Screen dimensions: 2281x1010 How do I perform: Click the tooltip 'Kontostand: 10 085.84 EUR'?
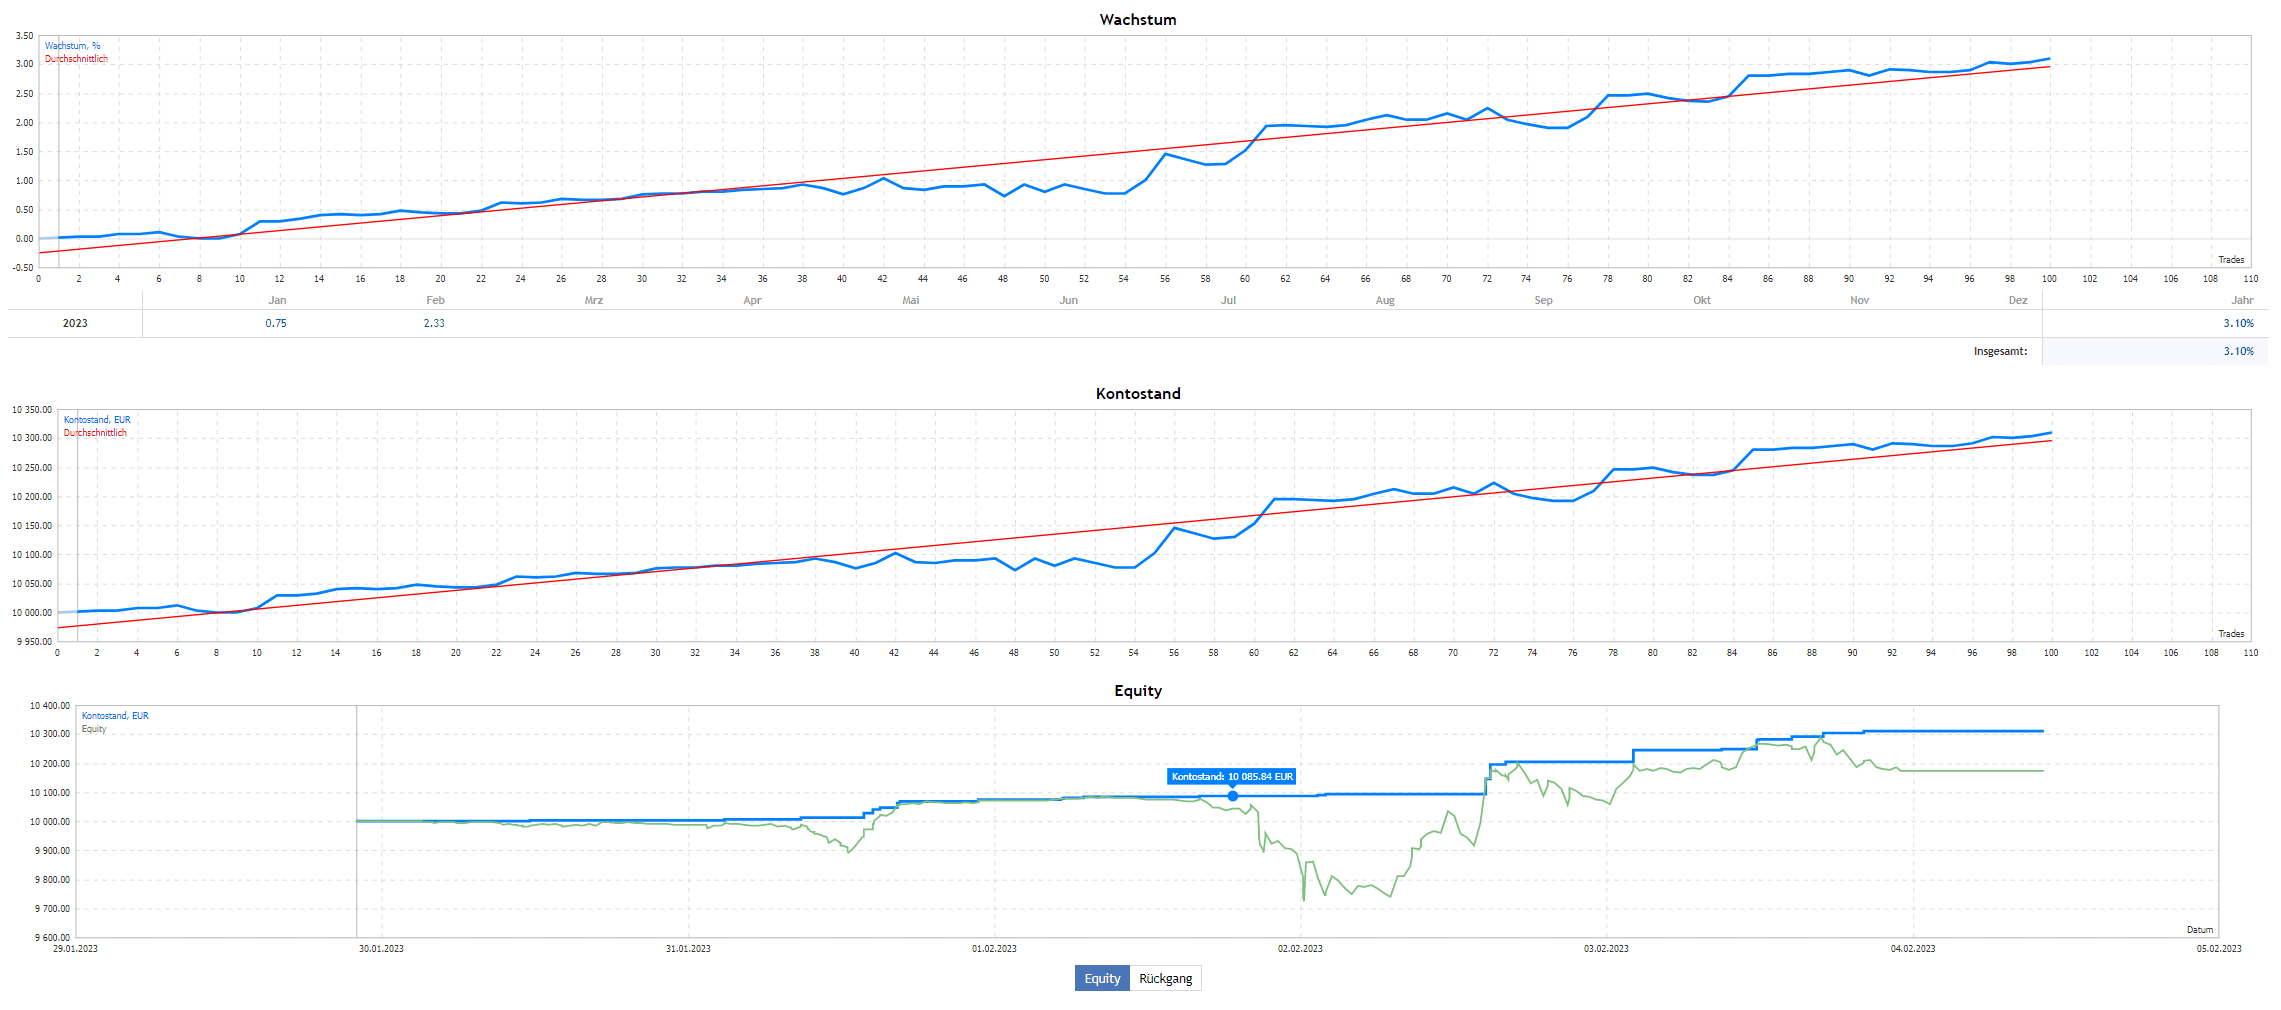point(1232,776)
